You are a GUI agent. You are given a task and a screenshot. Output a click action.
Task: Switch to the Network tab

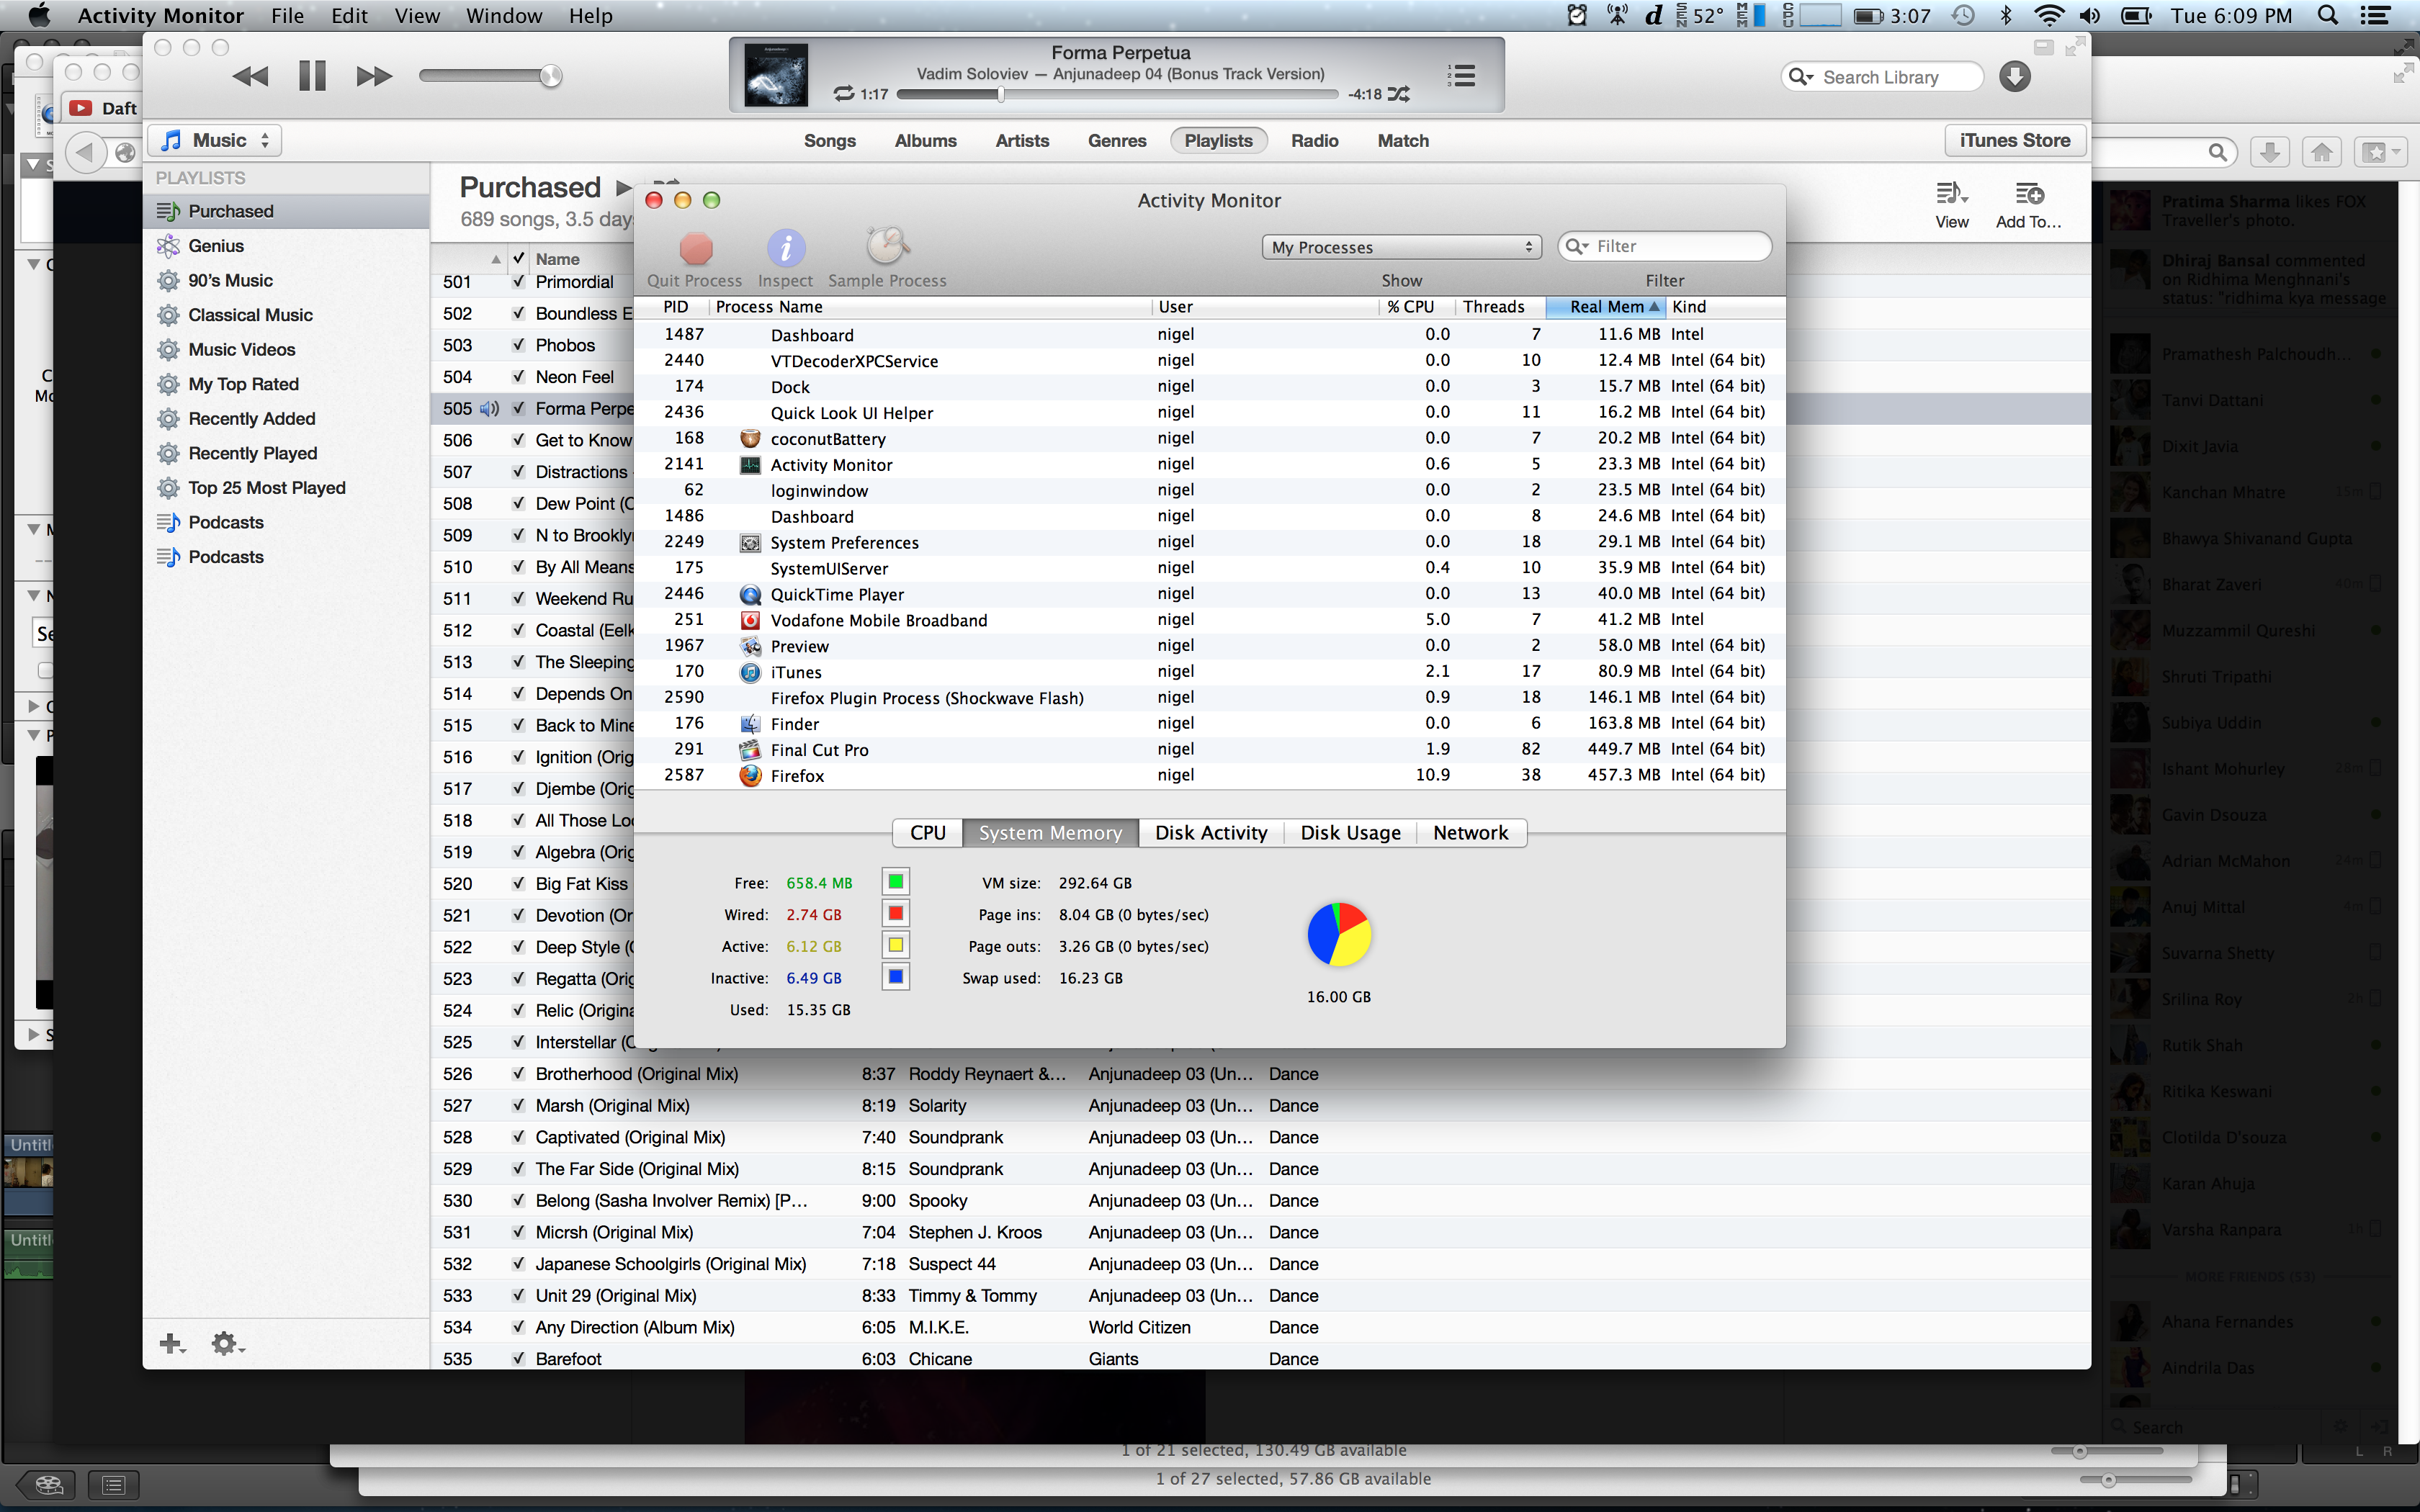pos(1470,833)
